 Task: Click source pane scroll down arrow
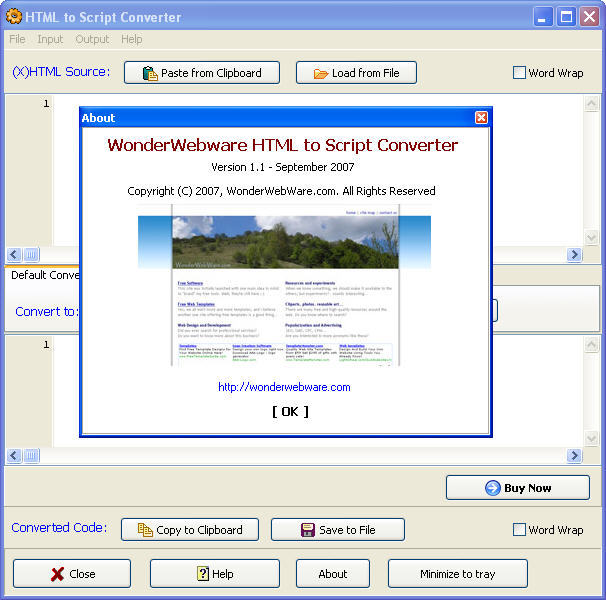[591, 237]
